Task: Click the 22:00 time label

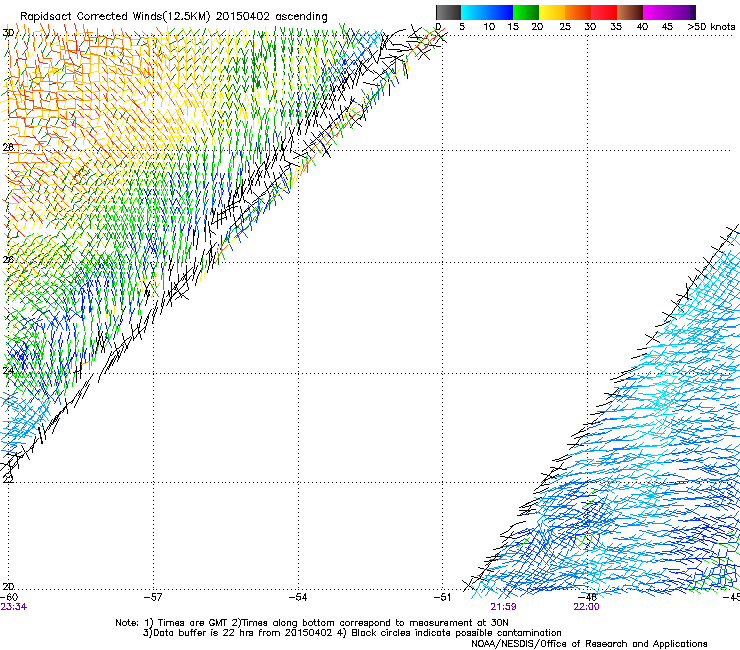Action: (586, 607)
